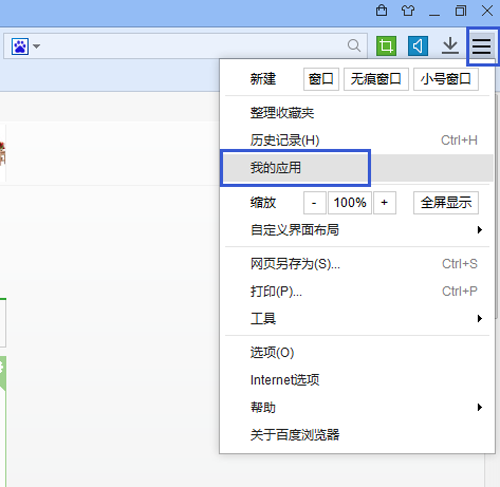The width and height of the screenshot is (500, 487).
Task: Increase zoom with the plus button
Action: (x=385, y=203)
